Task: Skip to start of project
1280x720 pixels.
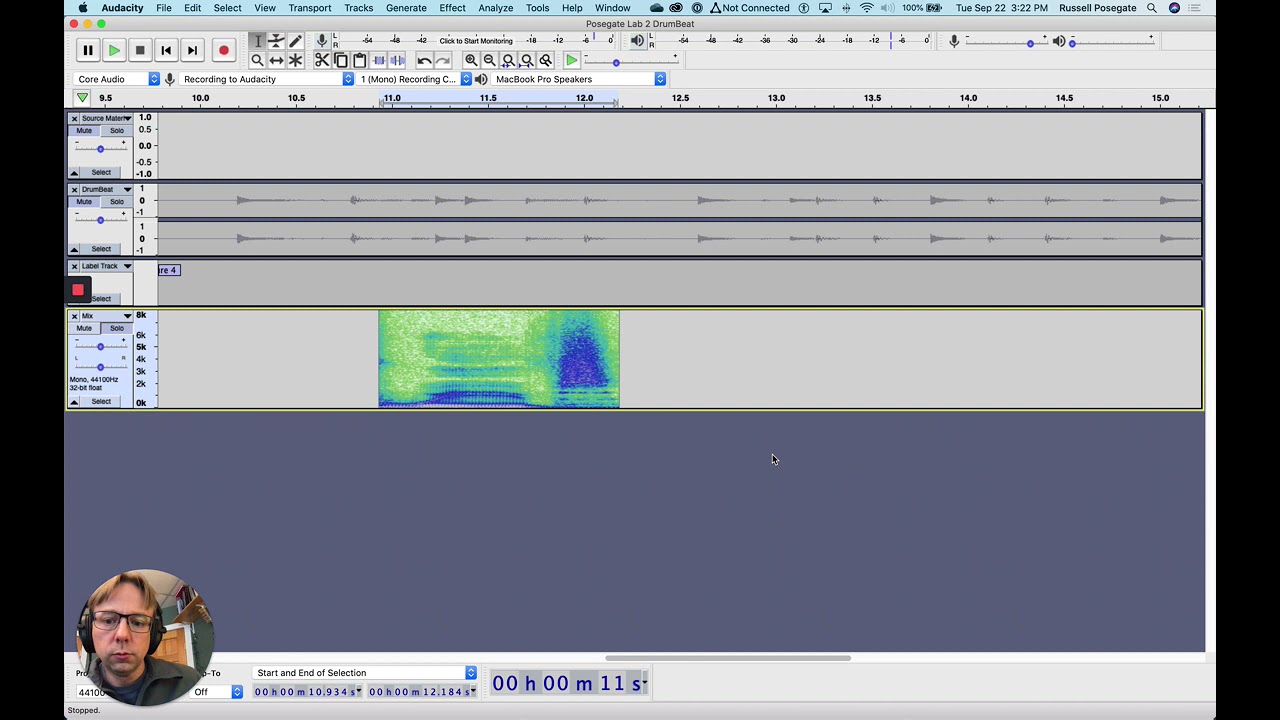Action: [x=166, y=50]
